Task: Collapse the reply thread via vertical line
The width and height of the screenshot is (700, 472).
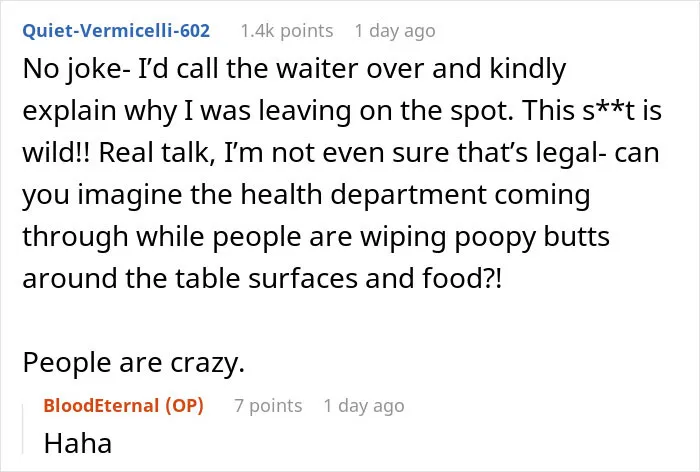Action: pyautogui.click(x=23, y=429)
